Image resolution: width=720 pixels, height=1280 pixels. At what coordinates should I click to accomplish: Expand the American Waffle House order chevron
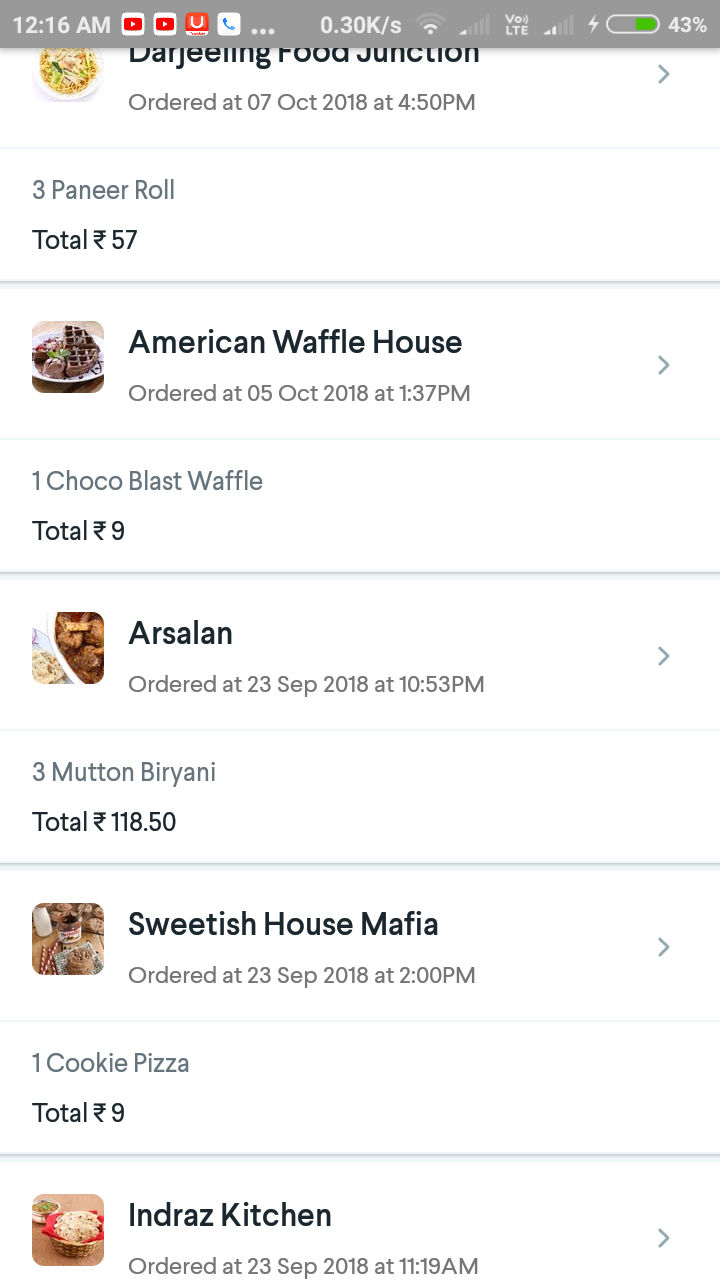click(663, 365)
